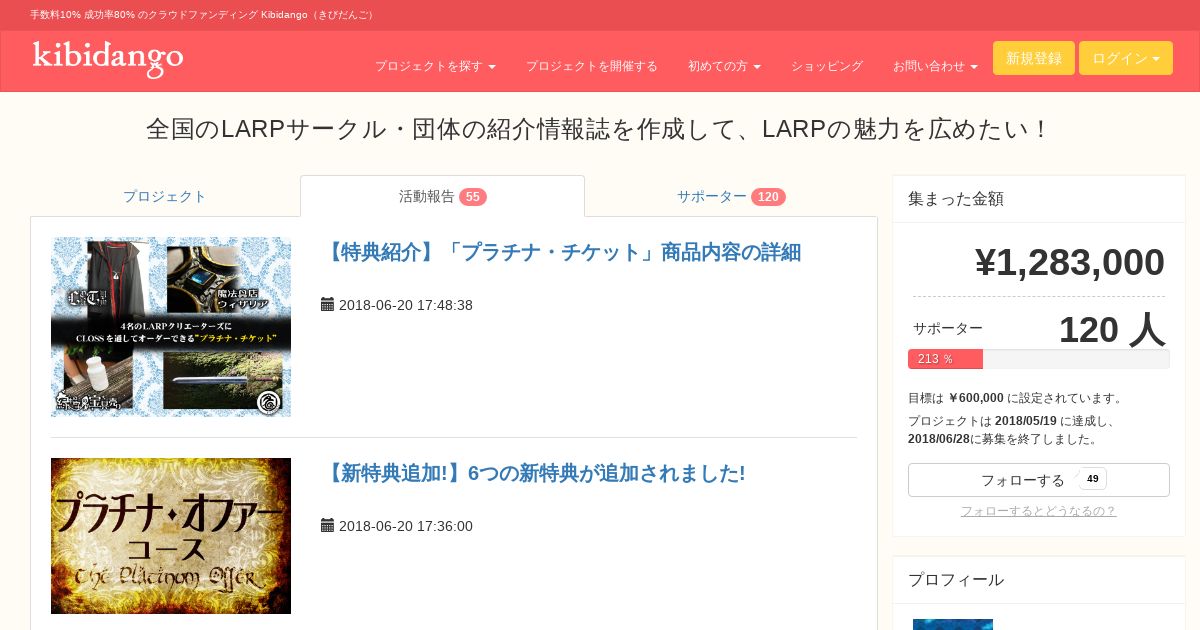Open フォローするとどうなるの？ link
1200x630 pixels.
coord(1039,511)
